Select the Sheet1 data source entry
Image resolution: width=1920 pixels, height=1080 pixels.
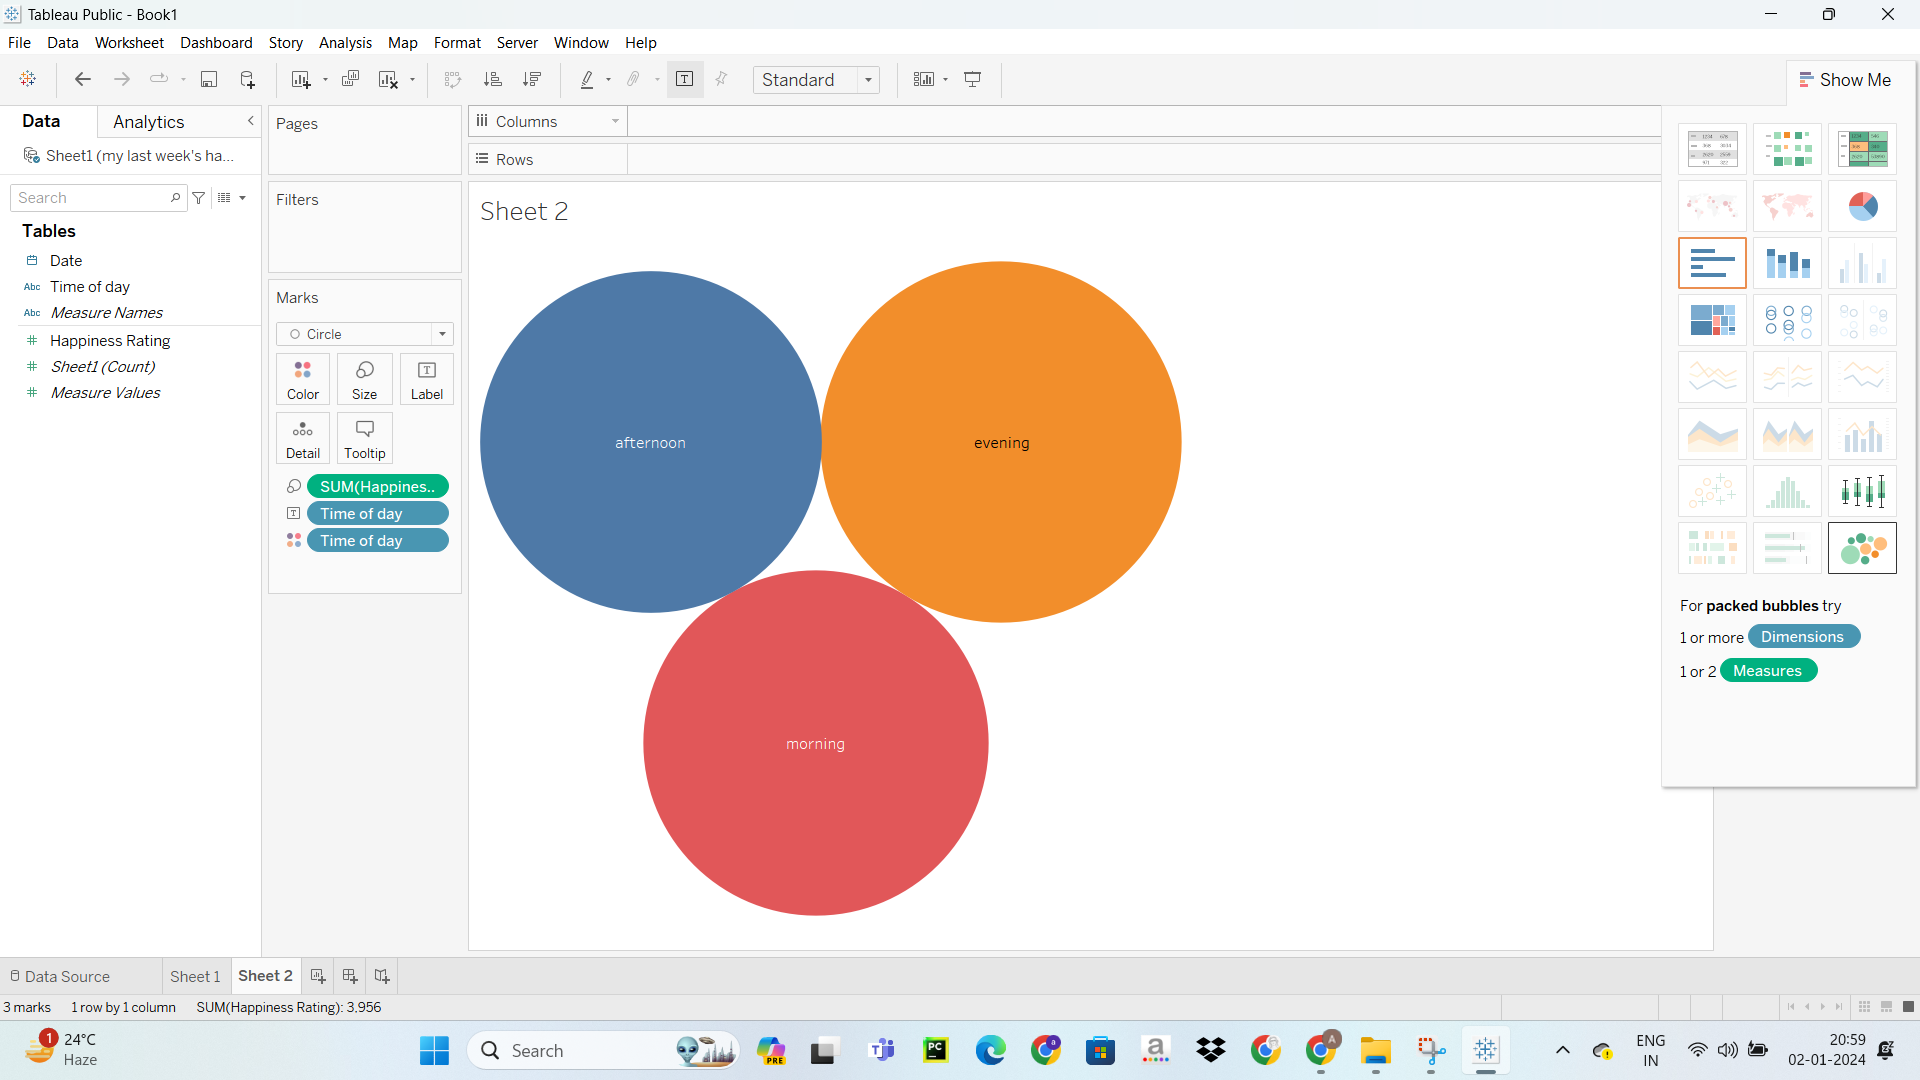point(130,156)
